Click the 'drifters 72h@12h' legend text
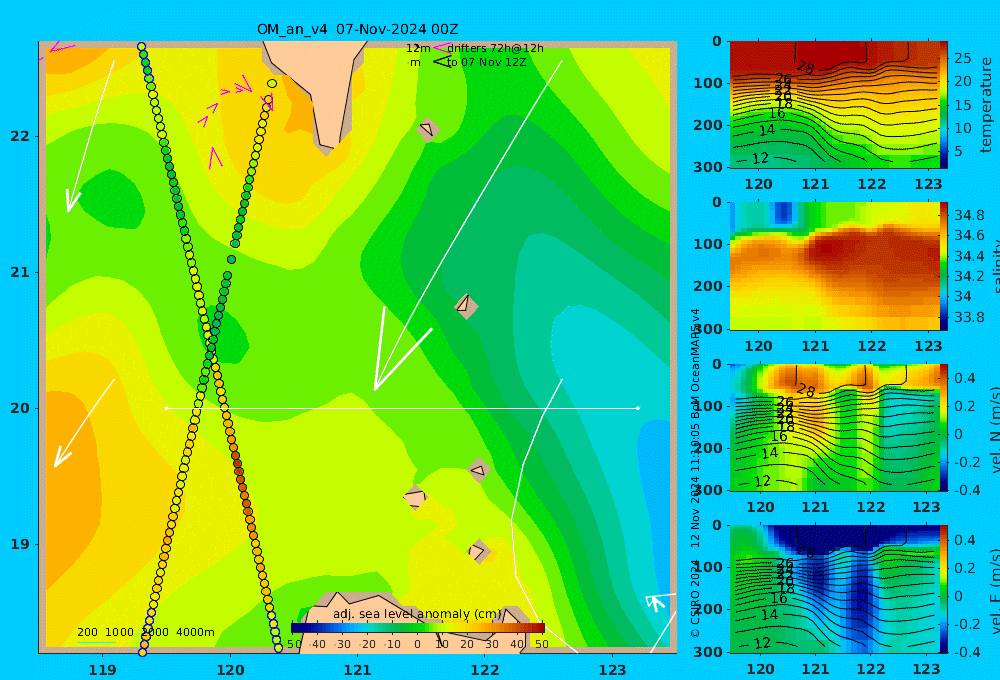The height and width of the screenshot is (680, 1000). [x=495, y=48]
